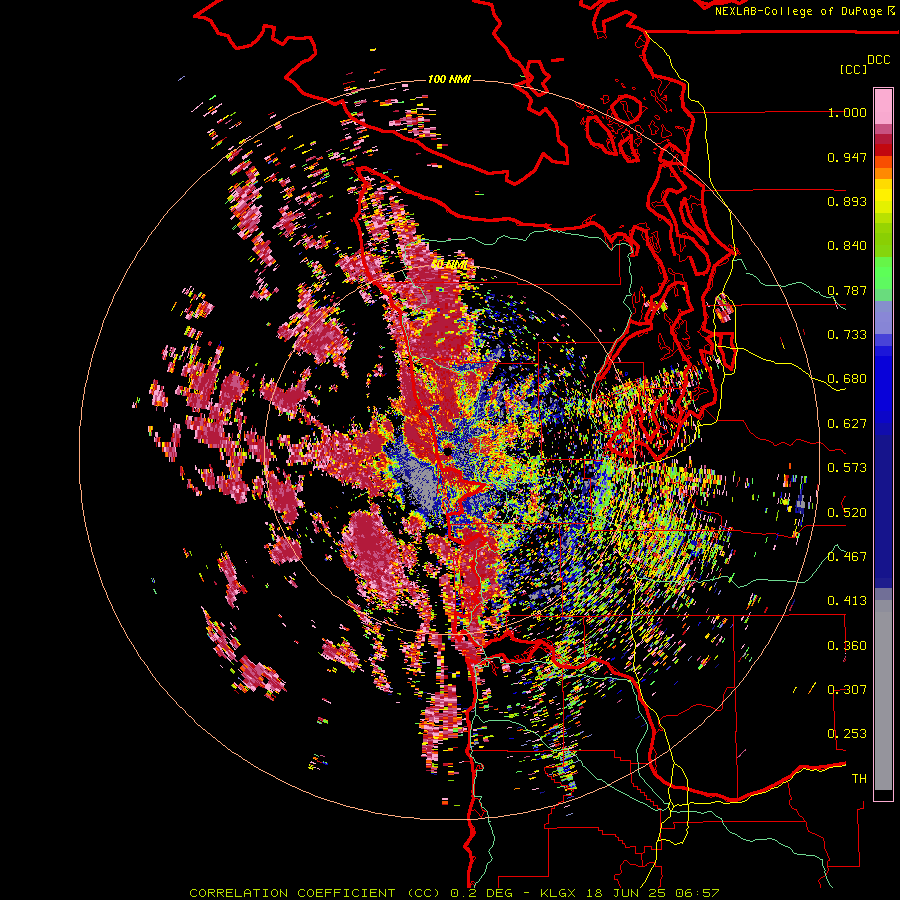Click the 0.307 color scale value
The width and height of the screenshot is (900, 900).
847,690
